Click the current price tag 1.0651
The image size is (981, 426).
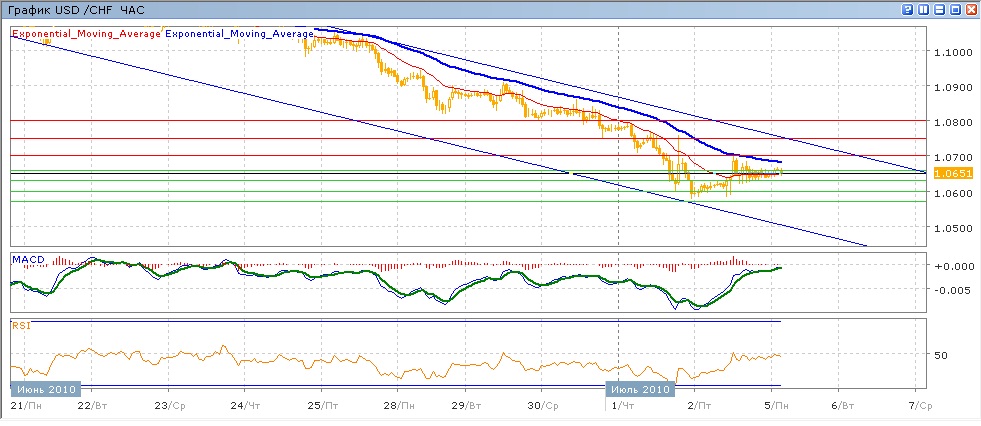click(952, 173)
